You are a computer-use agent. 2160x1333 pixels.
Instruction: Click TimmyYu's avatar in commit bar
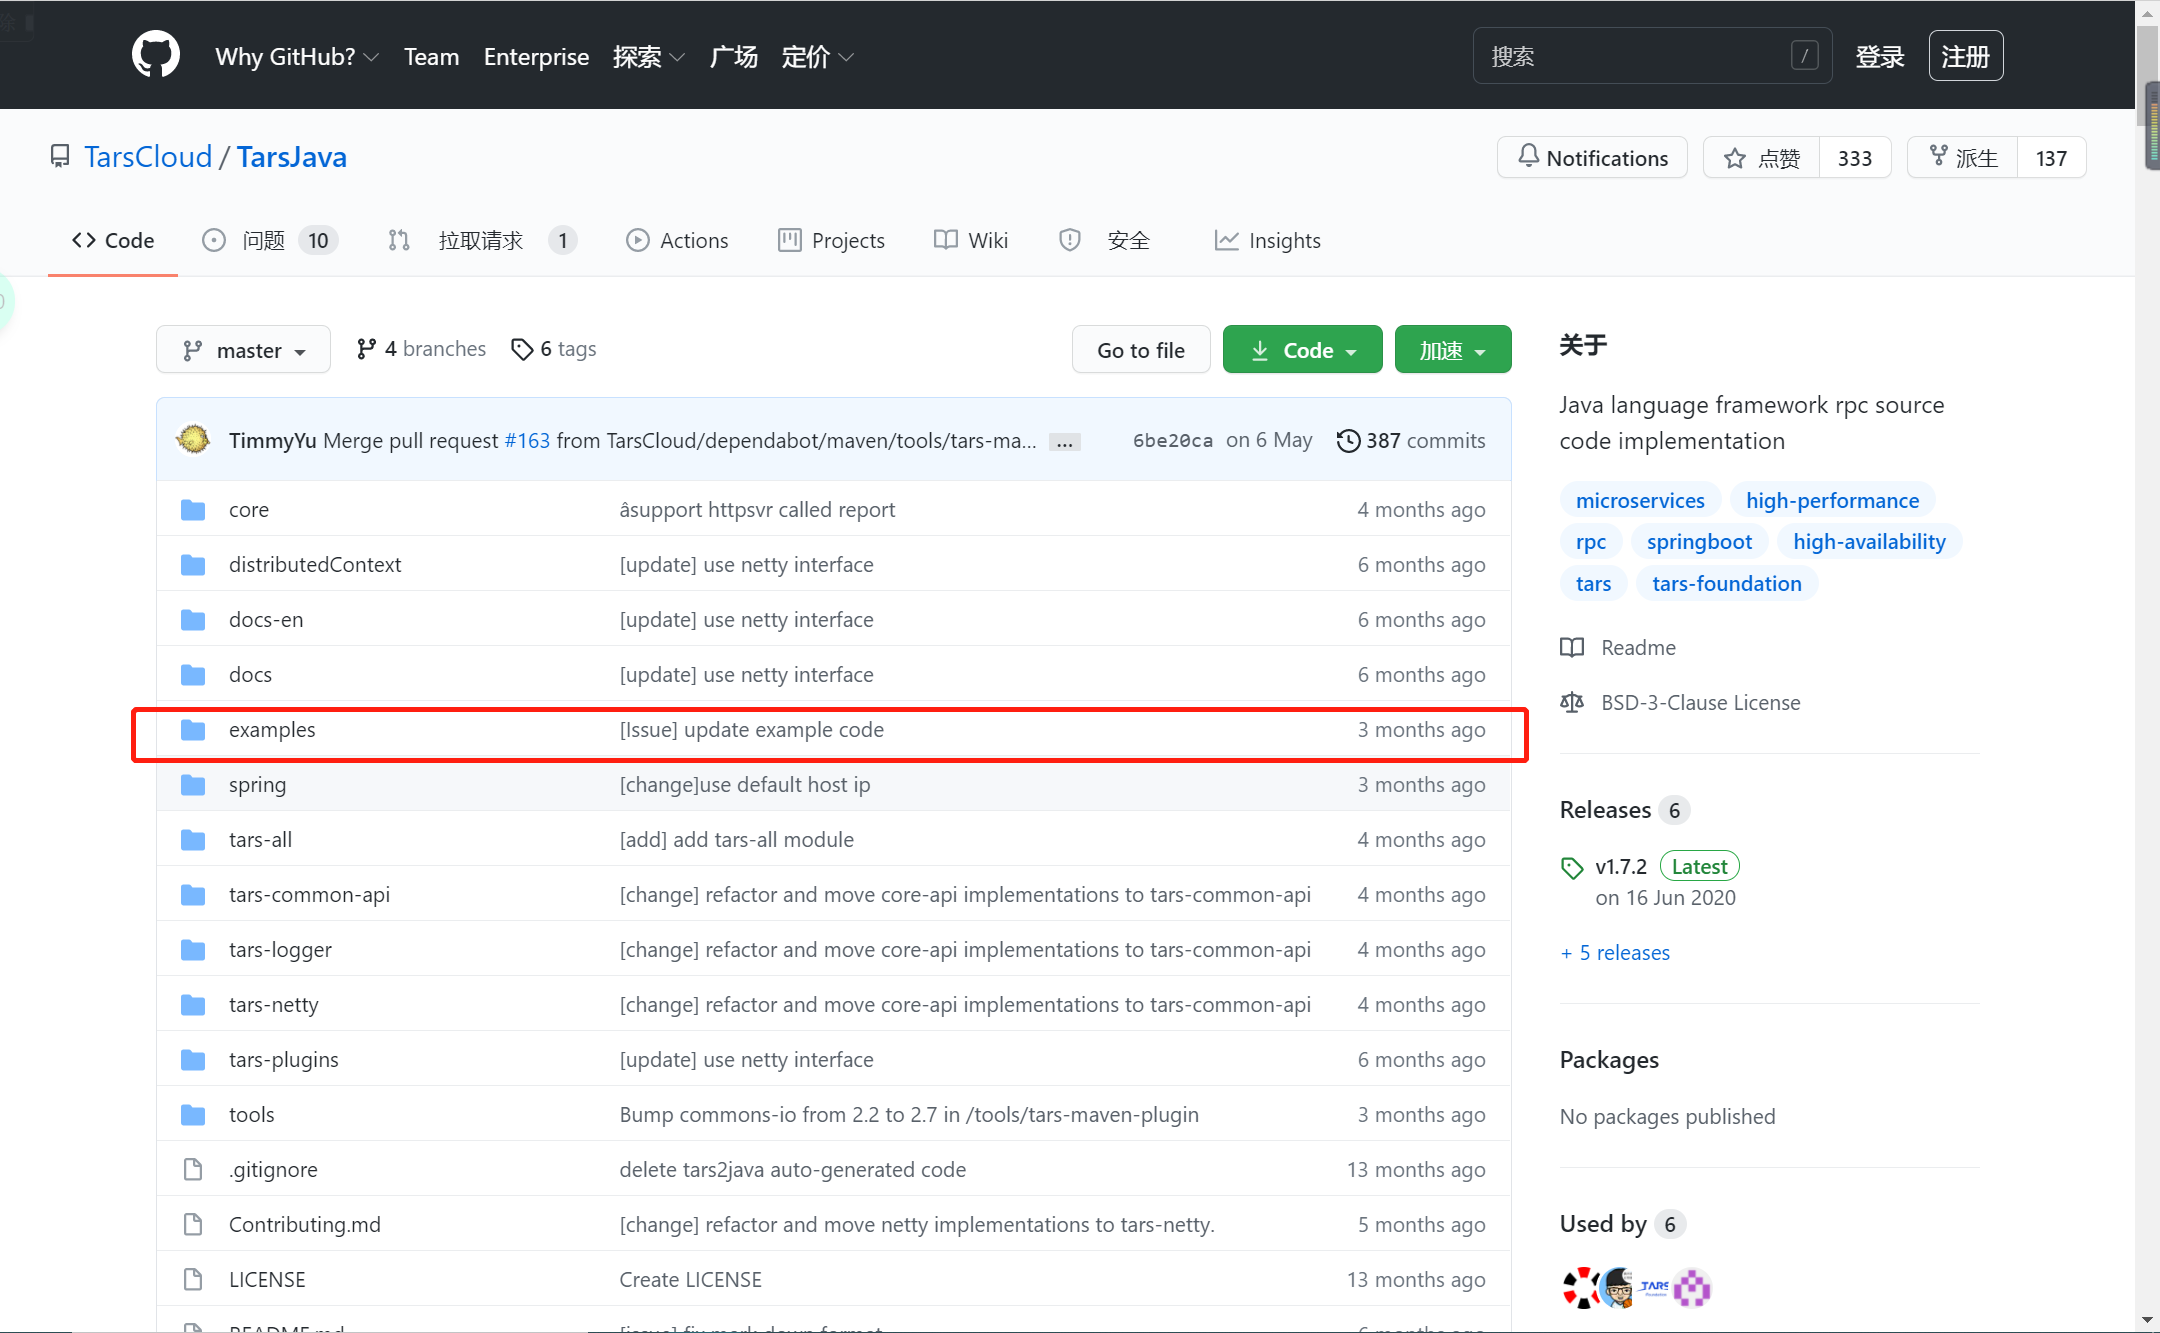tap(193, 440)
